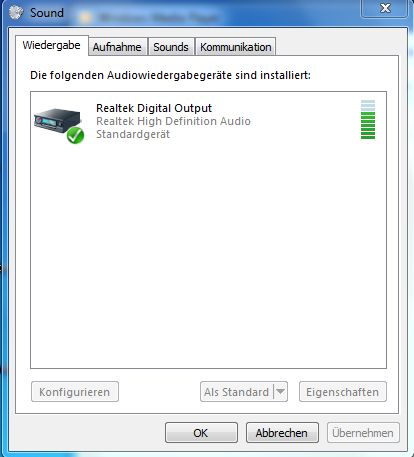
Task: Confirm the dialog with OK
Action: coord(201,433)
